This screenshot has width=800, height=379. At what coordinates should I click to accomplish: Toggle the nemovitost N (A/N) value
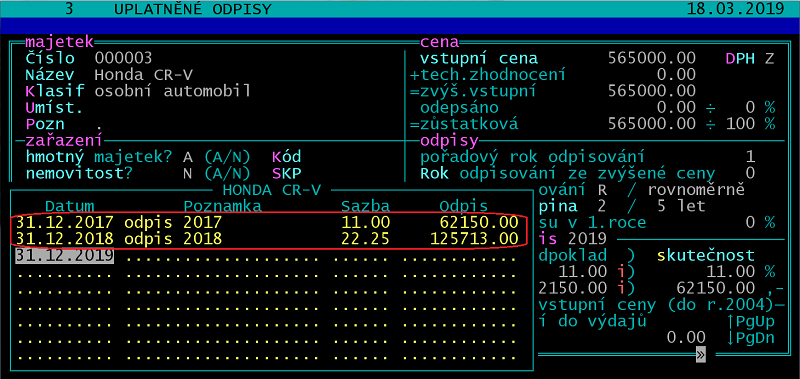[x=188, y=173]
